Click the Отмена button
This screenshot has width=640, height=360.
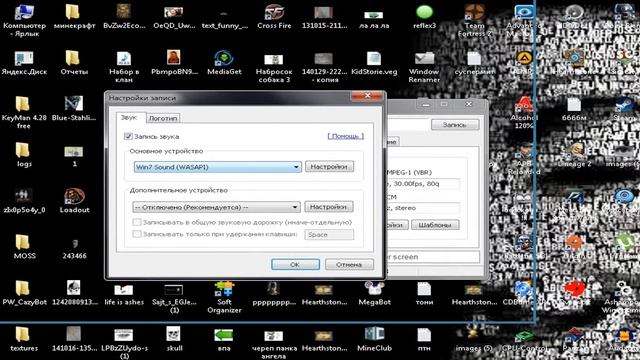coord(349,264)
